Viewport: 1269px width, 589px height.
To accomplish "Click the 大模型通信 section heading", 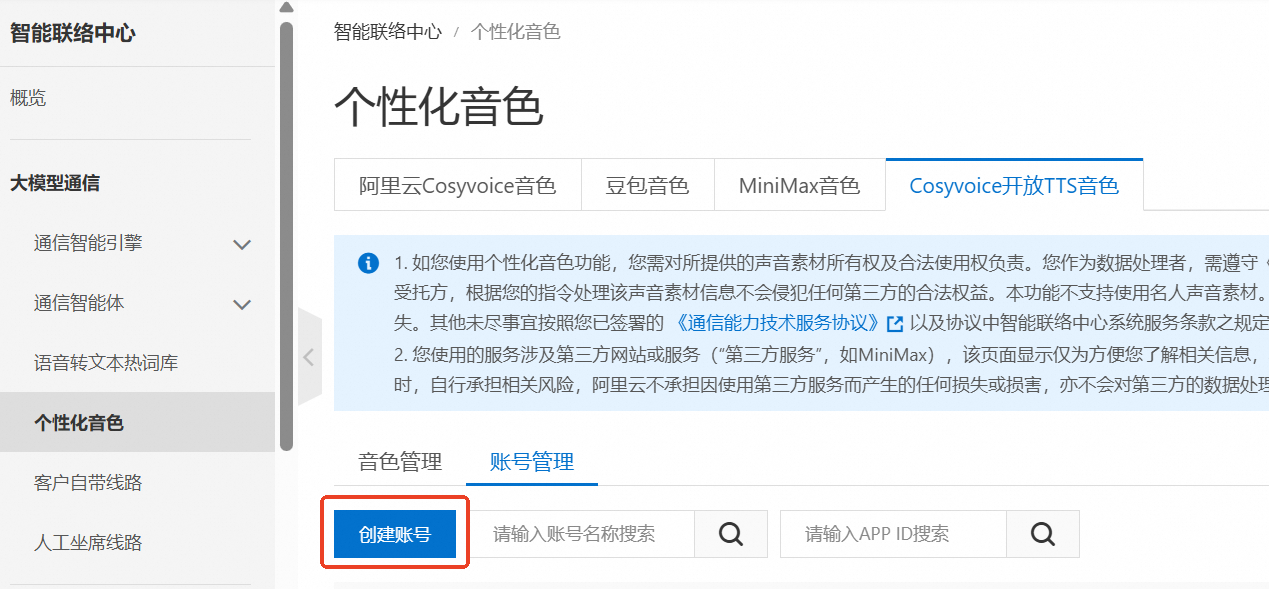I will point(55,183).
